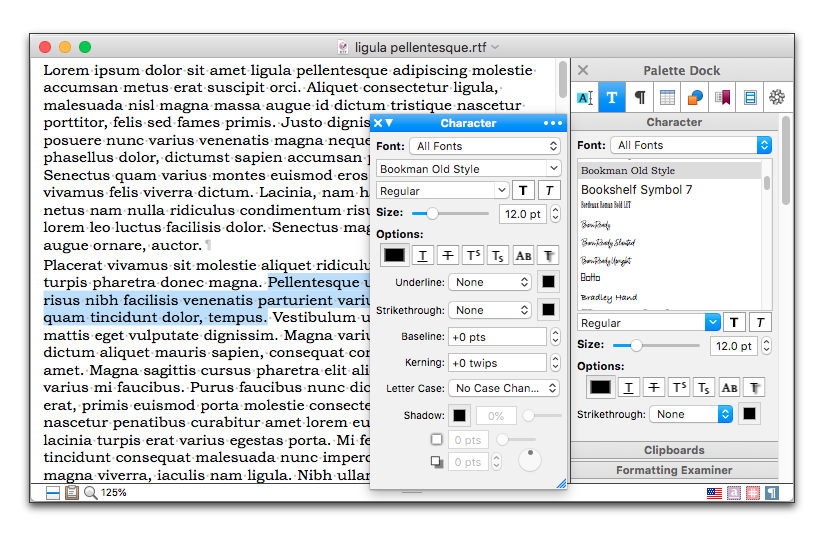Toggle italic in floating Character palette
Image resolution: width=825 pixels, height=535 pixels.
tap(549, 190)
